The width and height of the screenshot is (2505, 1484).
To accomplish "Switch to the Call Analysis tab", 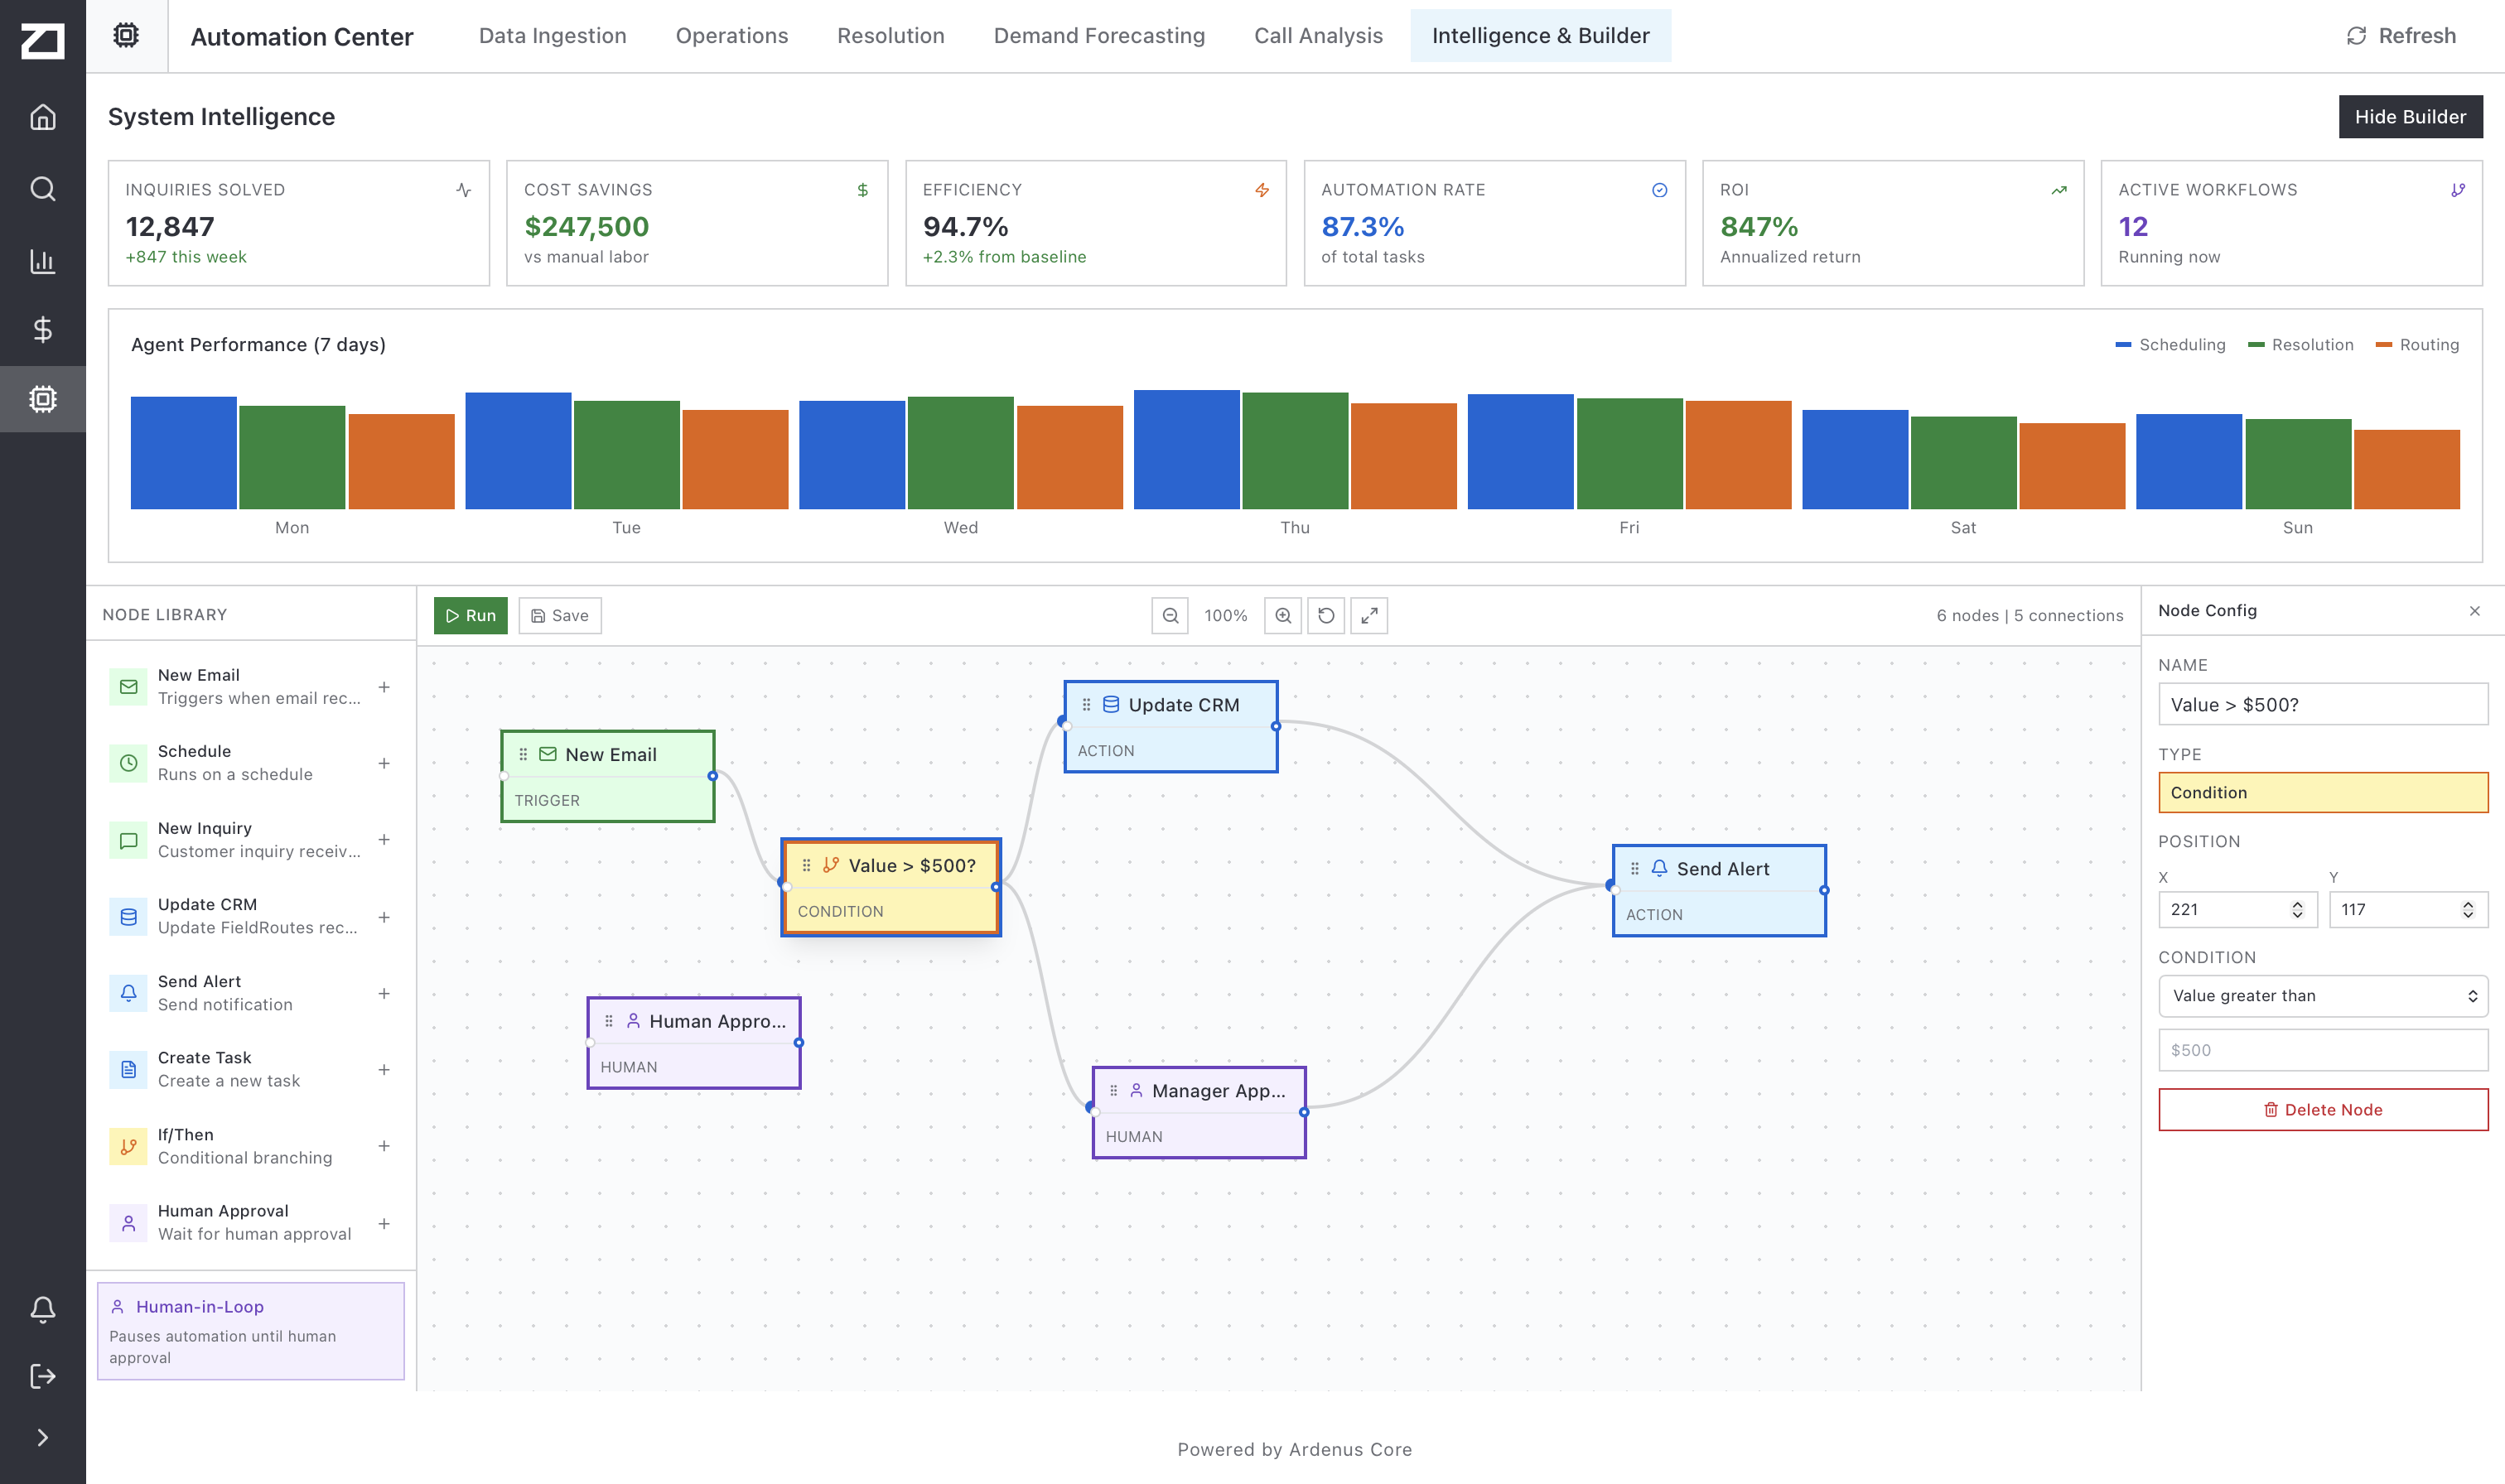I will (x=1318, y=36).
